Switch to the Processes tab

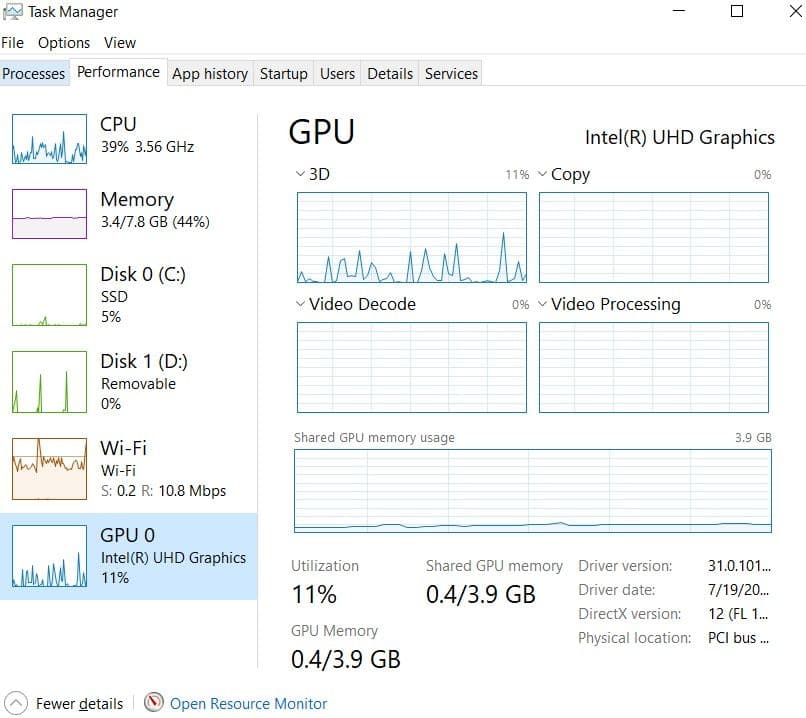point(34,73)
